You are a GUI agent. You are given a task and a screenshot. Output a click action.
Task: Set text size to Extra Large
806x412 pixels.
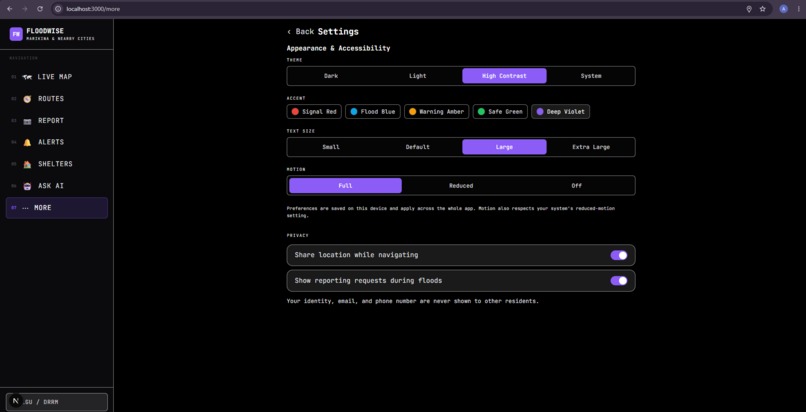point(591,147)
